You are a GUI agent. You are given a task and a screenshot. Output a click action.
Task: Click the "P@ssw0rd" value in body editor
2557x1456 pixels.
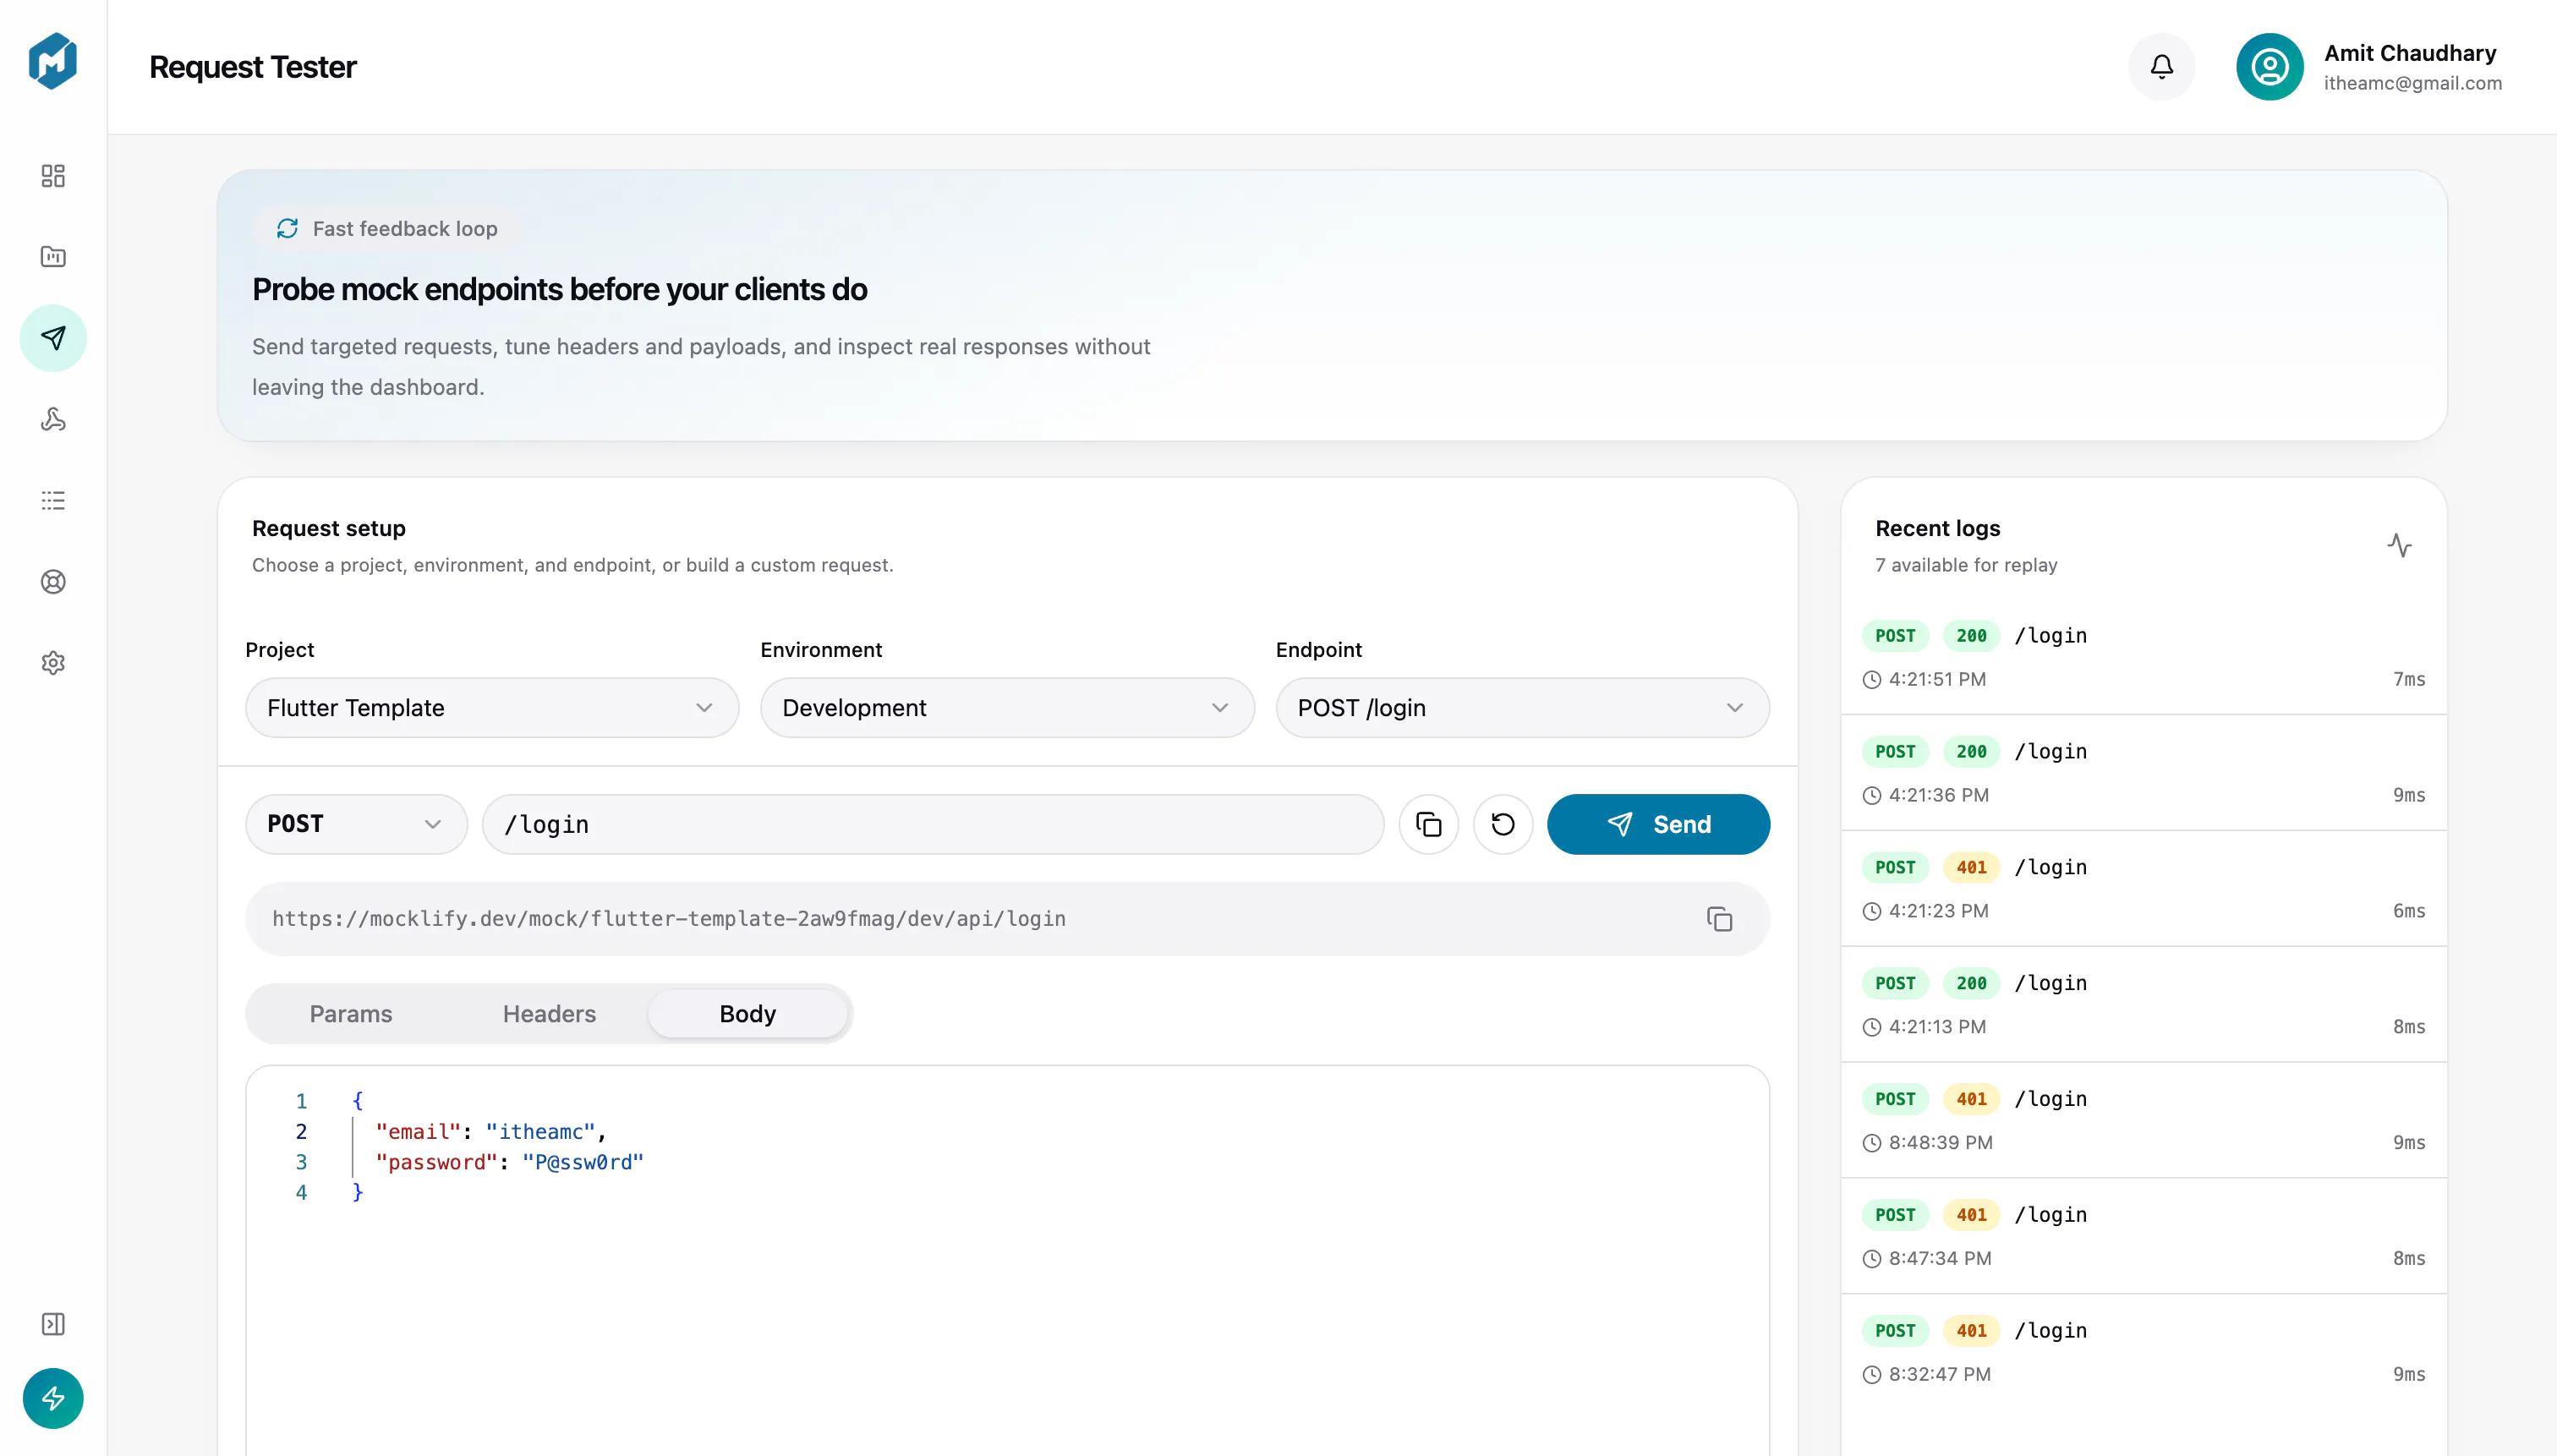coord(583,1163)
